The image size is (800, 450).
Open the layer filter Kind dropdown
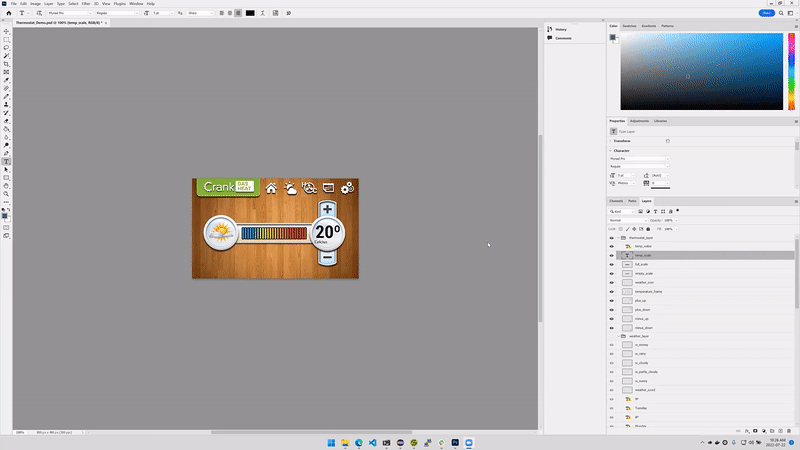point(621,211)
